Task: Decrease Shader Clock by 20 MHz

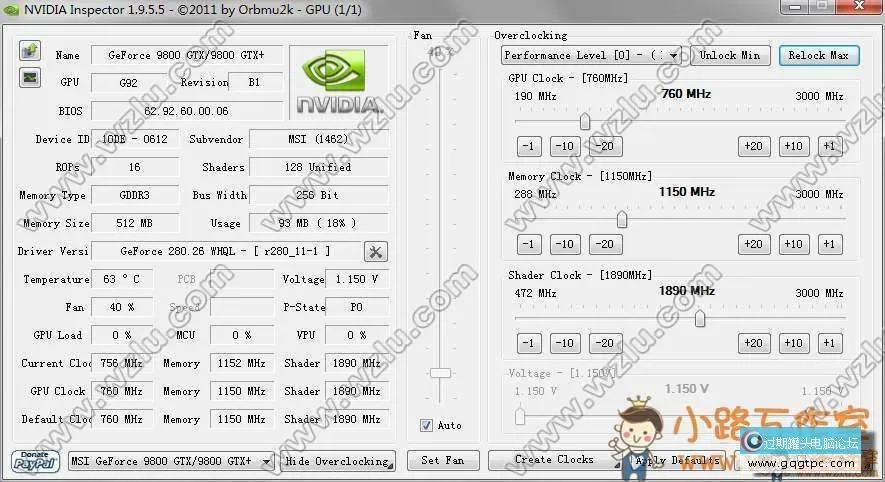Action: pyautogui.click(x=604, y=343)
